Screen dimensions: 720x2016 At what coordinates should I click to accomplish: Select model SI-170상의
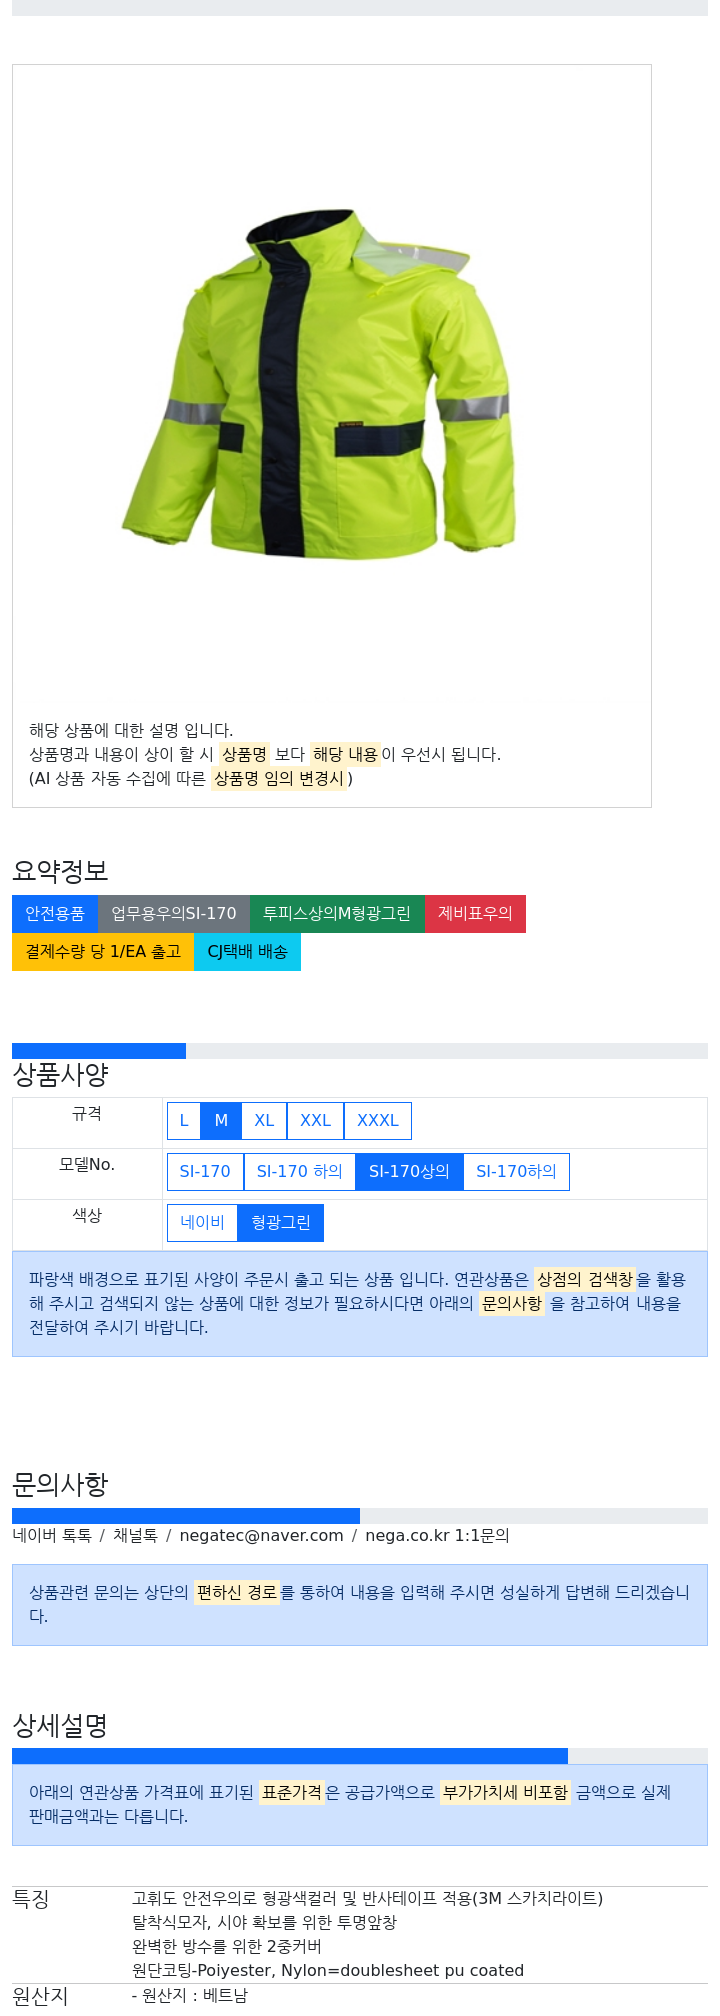pyautogui.click(x=409, y=1172)
